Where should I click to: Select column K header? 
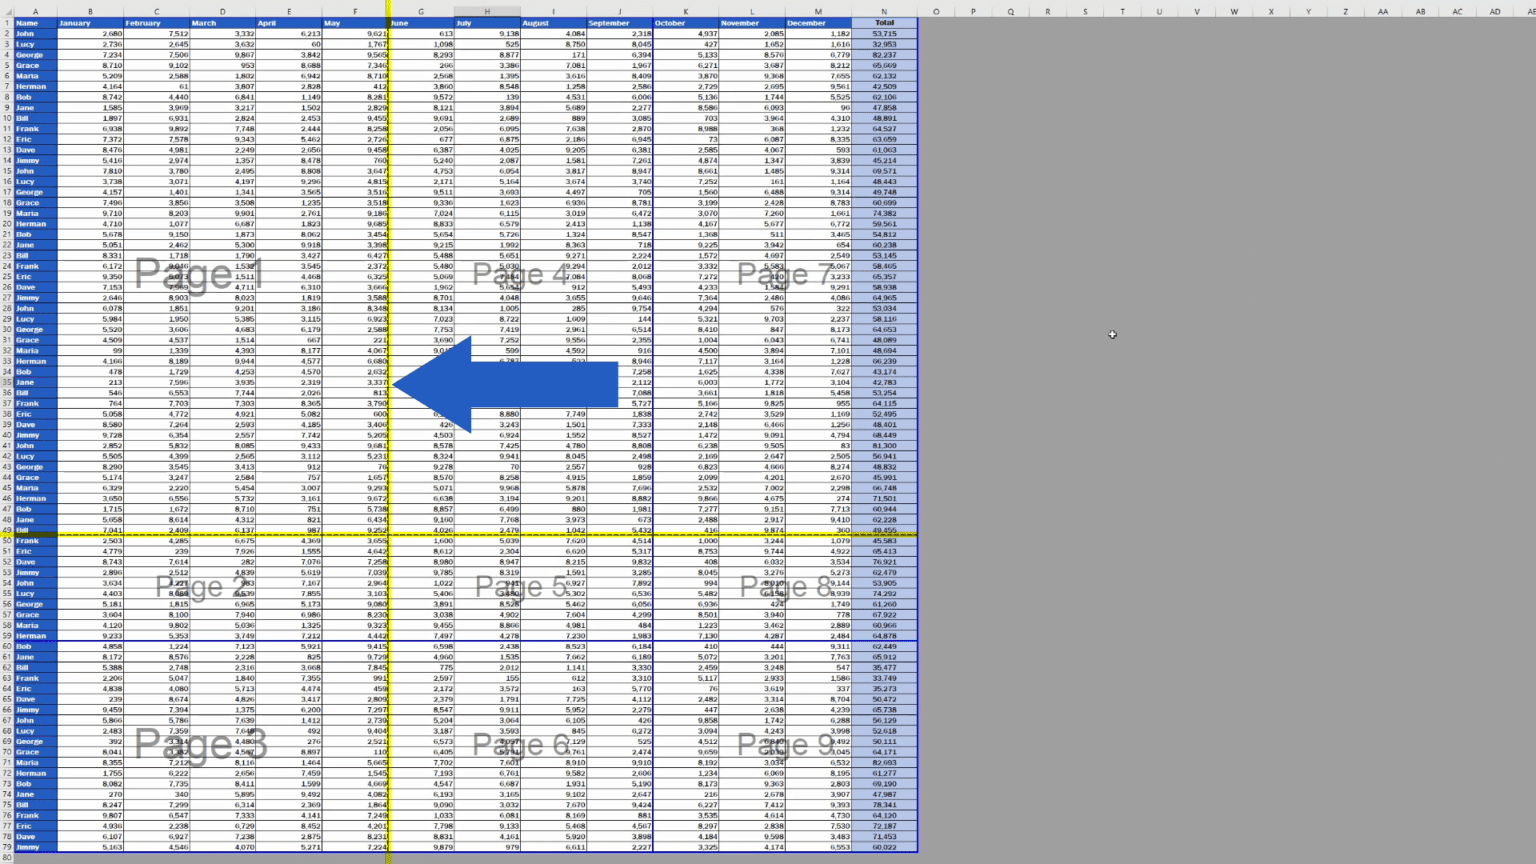[x=685, y=12]
